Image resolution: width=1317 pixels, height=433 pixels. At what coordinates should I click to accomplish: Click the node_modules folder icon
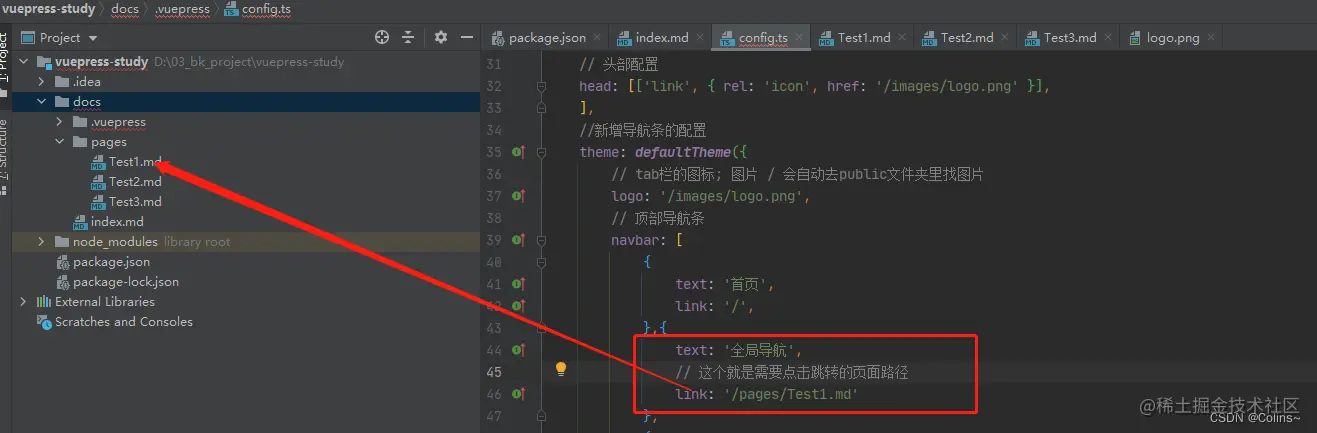62,242
